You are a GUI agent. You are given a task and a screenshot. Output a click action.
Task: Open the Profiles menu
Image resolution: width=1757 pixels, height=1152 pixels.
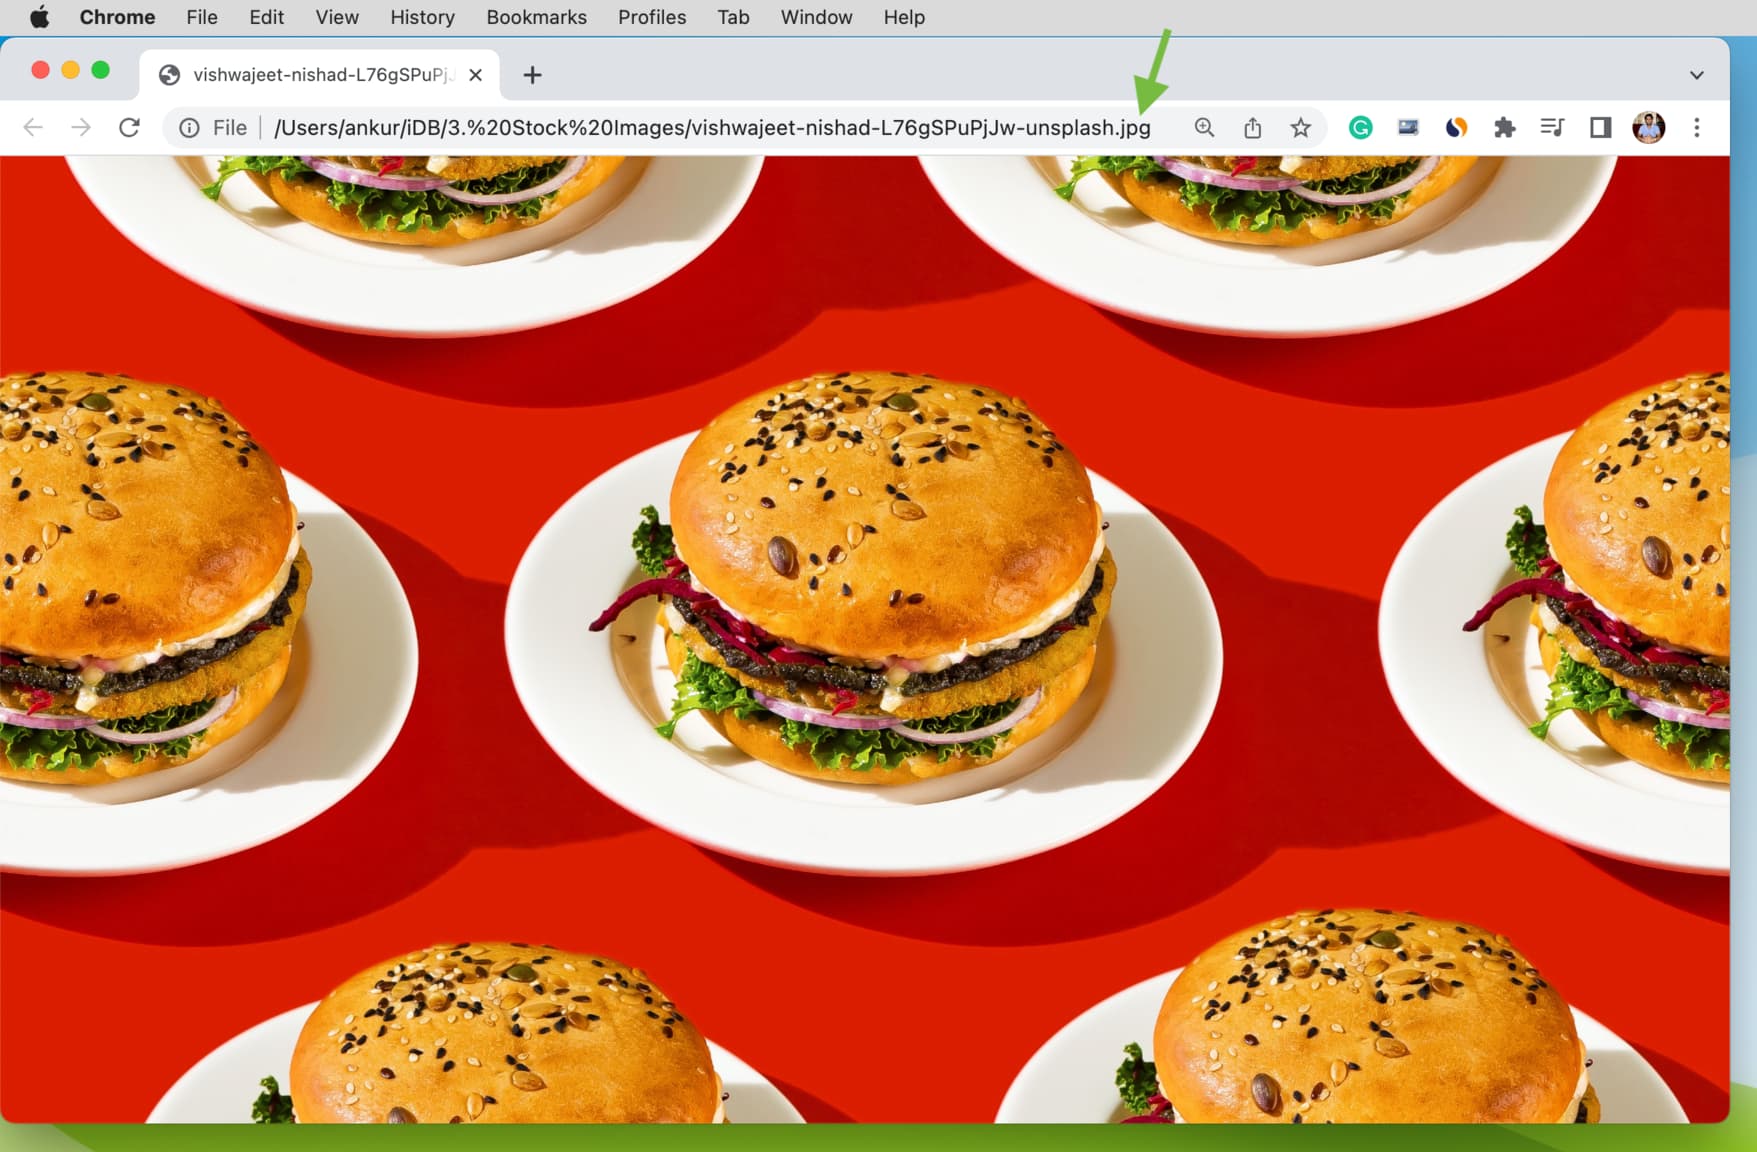pyautogui.click(x=652, y=17)
